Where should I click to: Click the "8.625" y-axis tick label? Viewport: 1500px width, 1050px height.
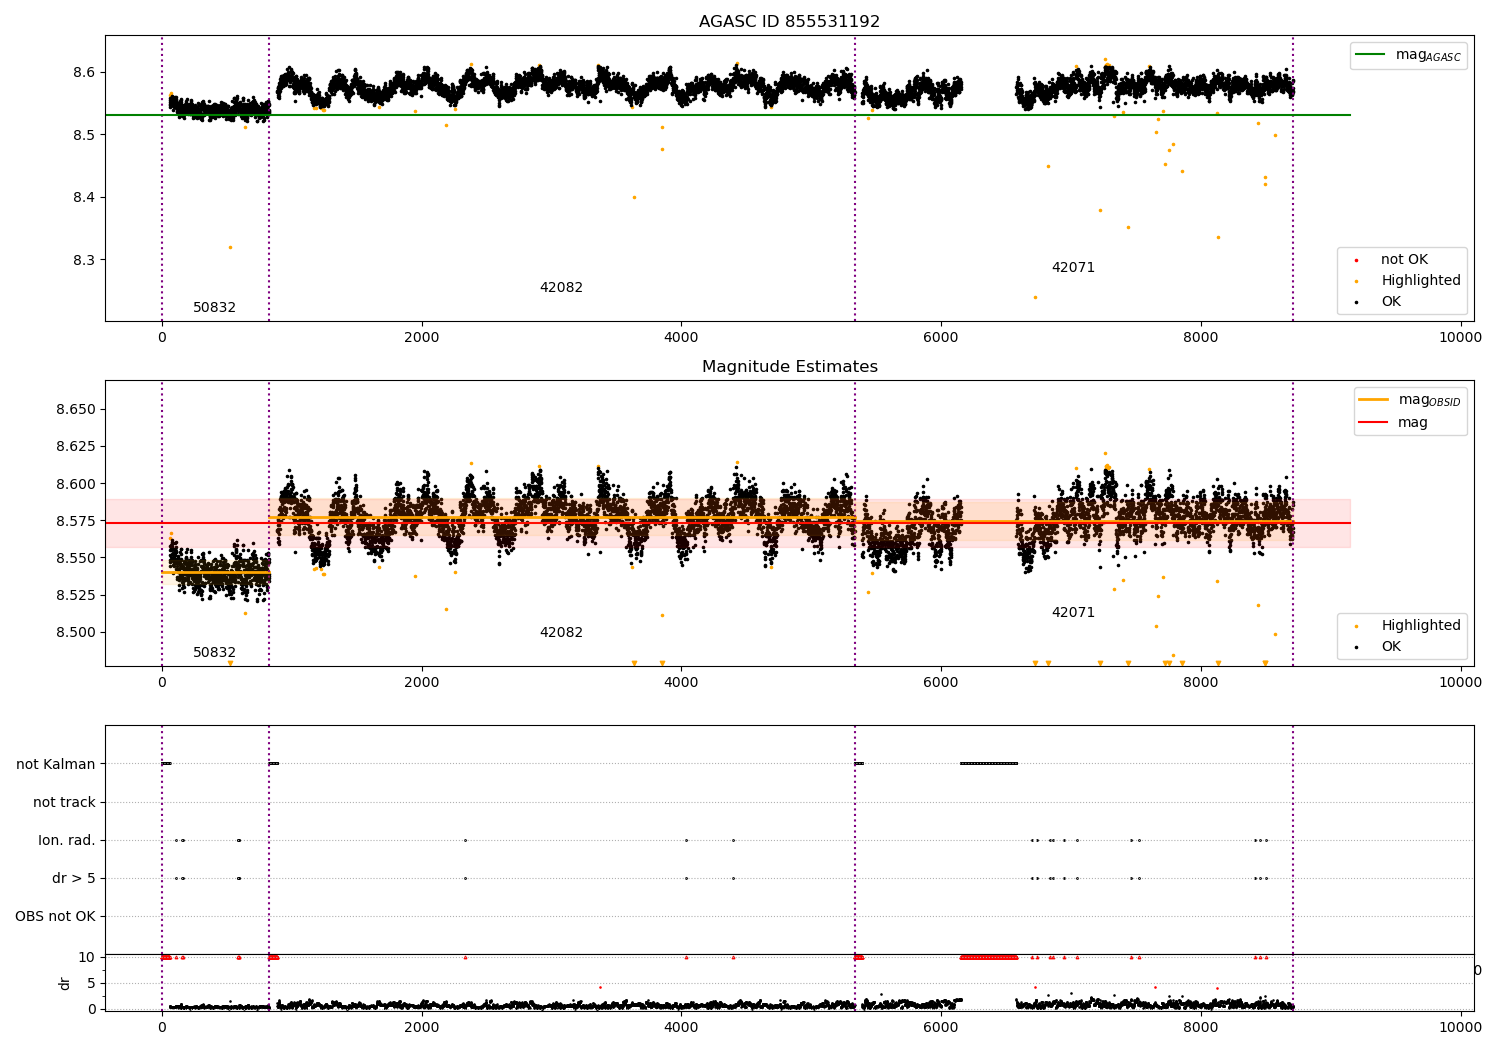coord(76,447)
